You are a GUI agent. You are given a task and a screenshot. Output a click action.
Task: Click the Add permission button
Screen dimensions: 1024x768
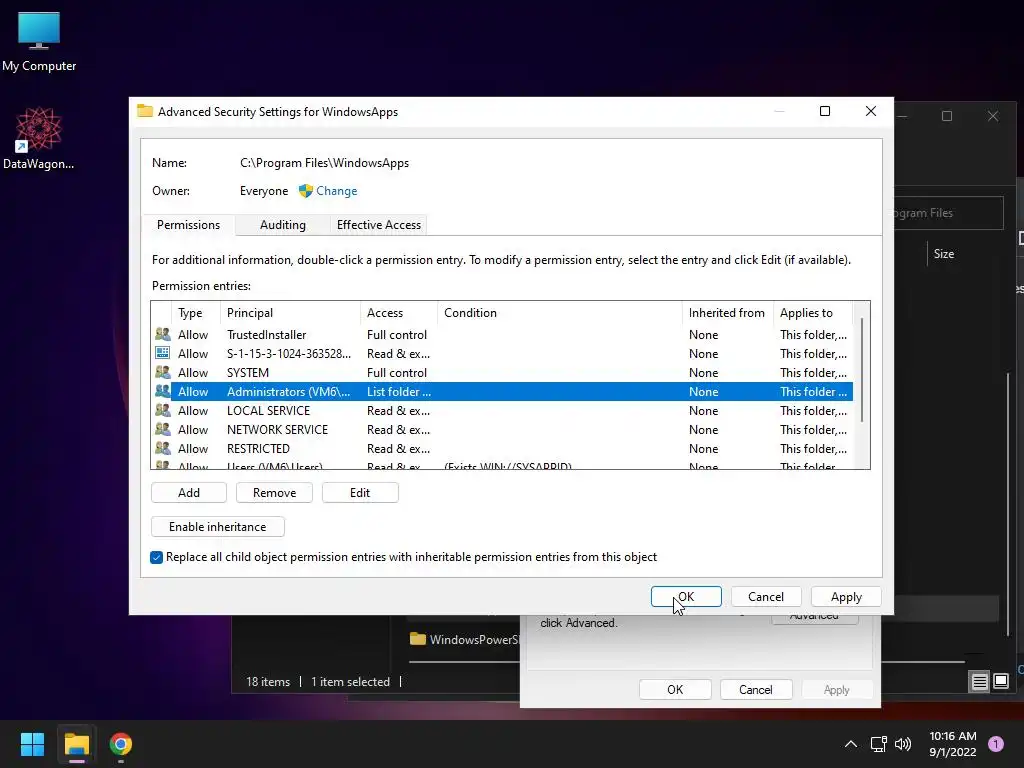(x=189, y=492)
